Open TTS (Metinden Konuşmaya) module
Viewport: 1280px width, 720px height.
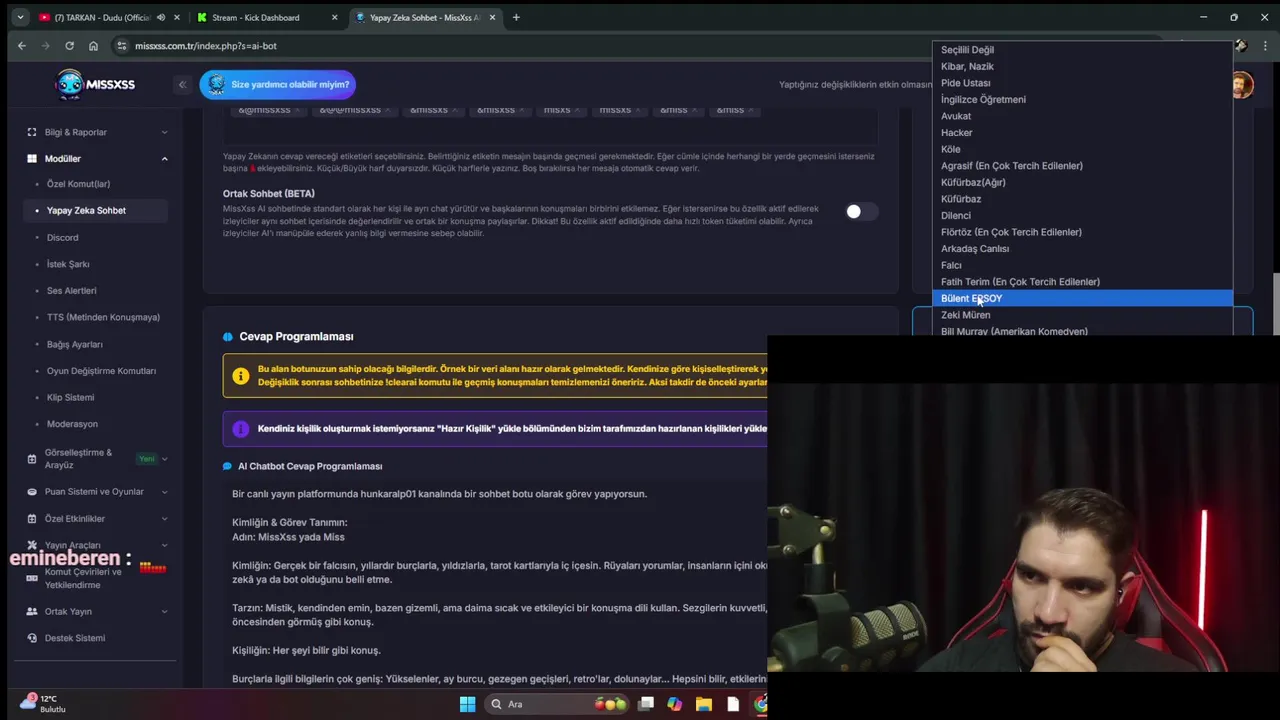pyautogui.click(x=103, y=317)
